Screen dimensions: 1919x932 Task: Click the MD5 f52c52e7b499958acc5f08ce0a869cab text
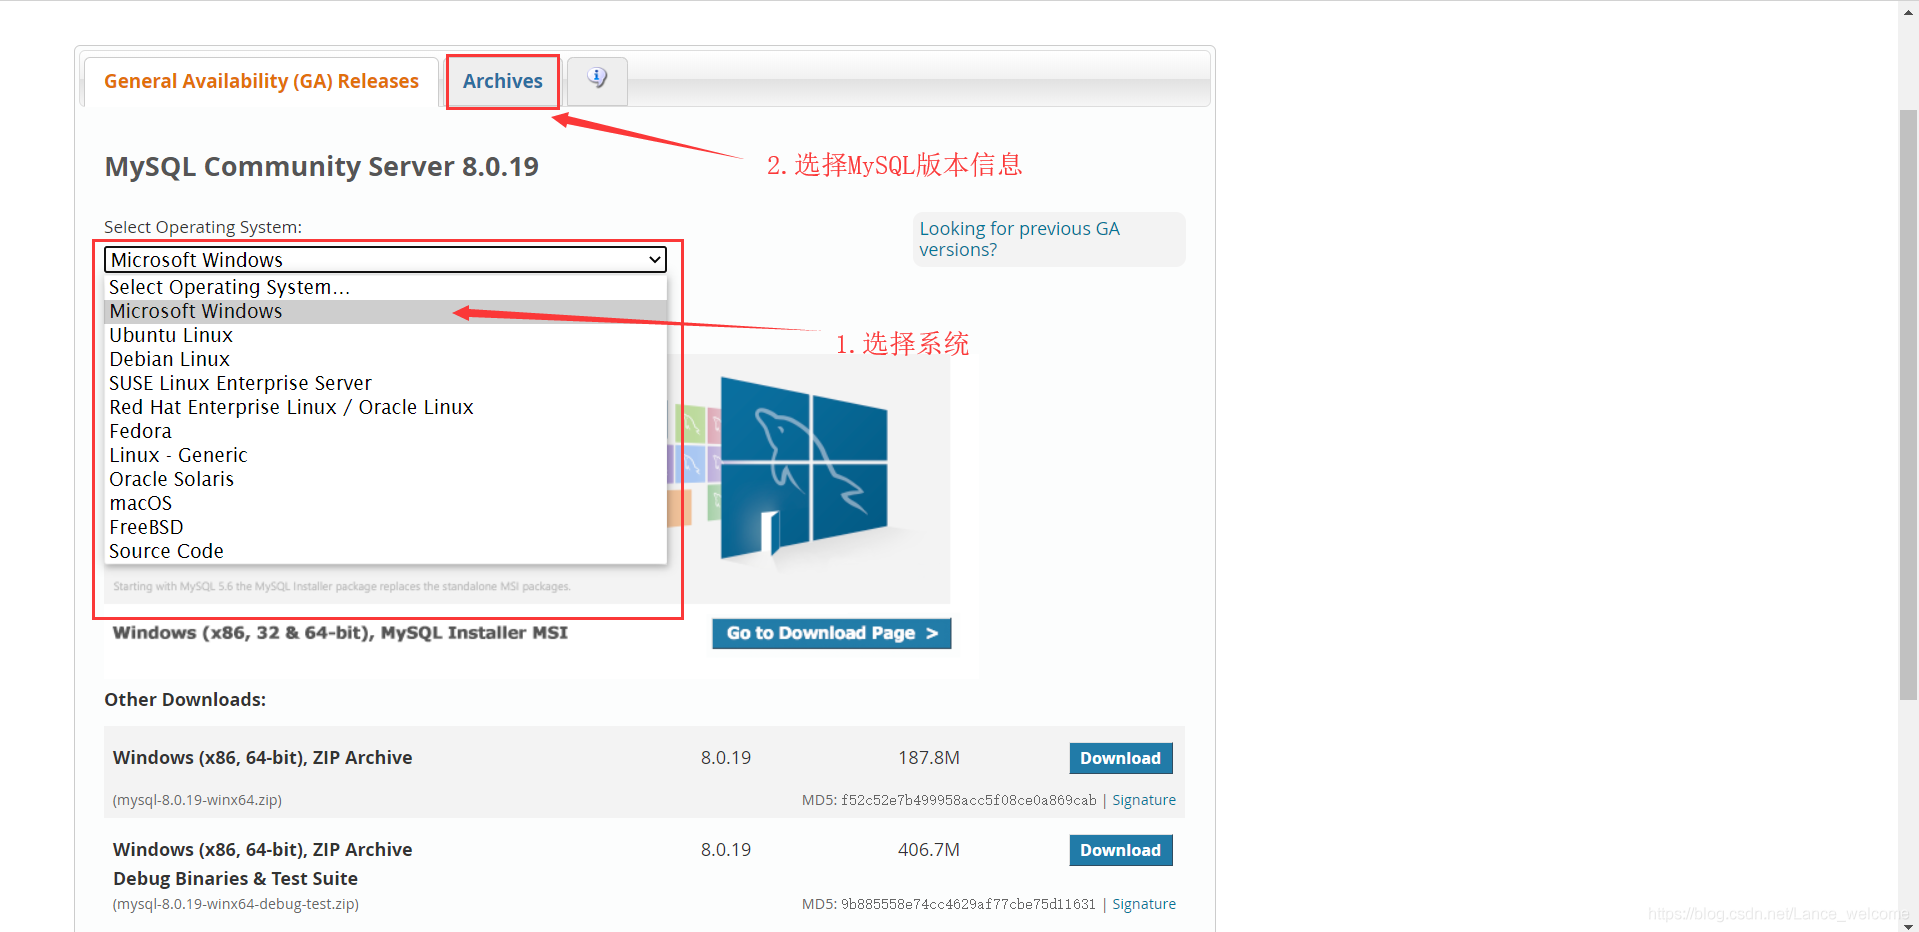point(949,800)
